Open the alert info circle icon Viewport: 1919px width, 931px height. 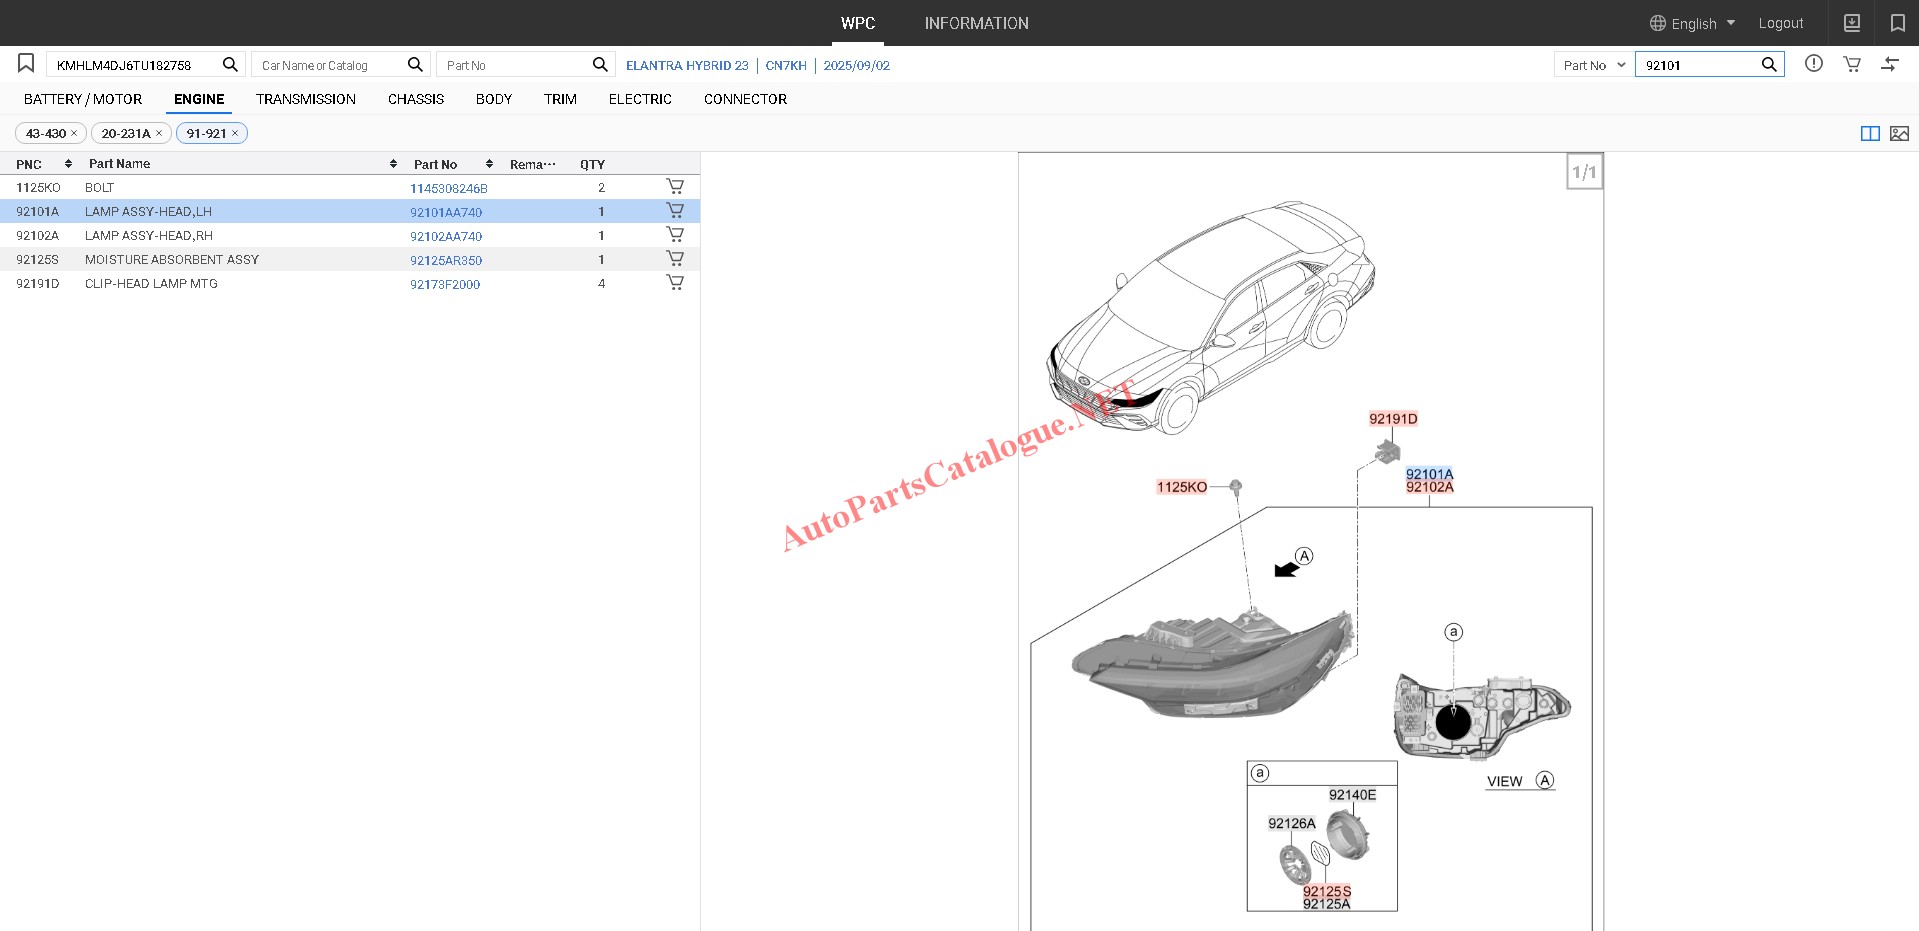pyautogui.click(x=1814, y=64)
